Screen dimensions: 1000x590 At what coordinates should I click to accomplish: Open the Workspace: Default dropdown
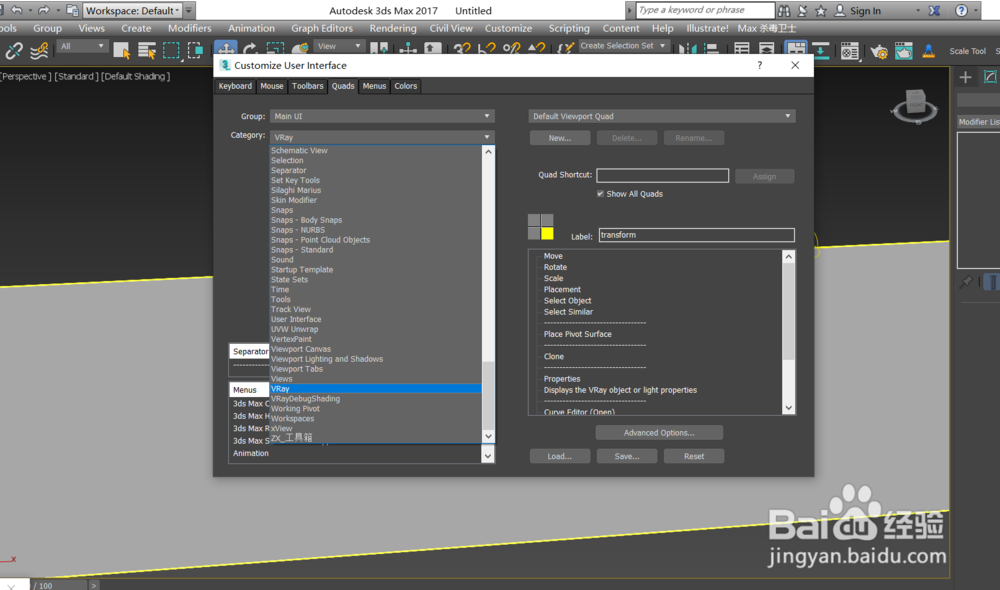pyautogui.click(x=133, y=10)
